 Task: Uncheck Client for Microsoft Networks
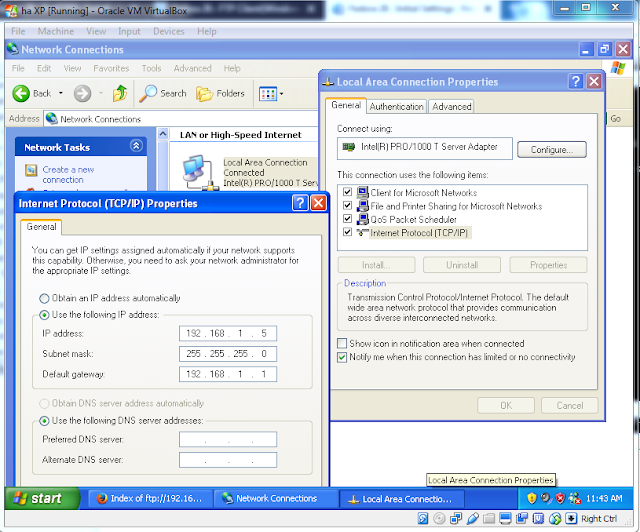(x=347, y=192)
